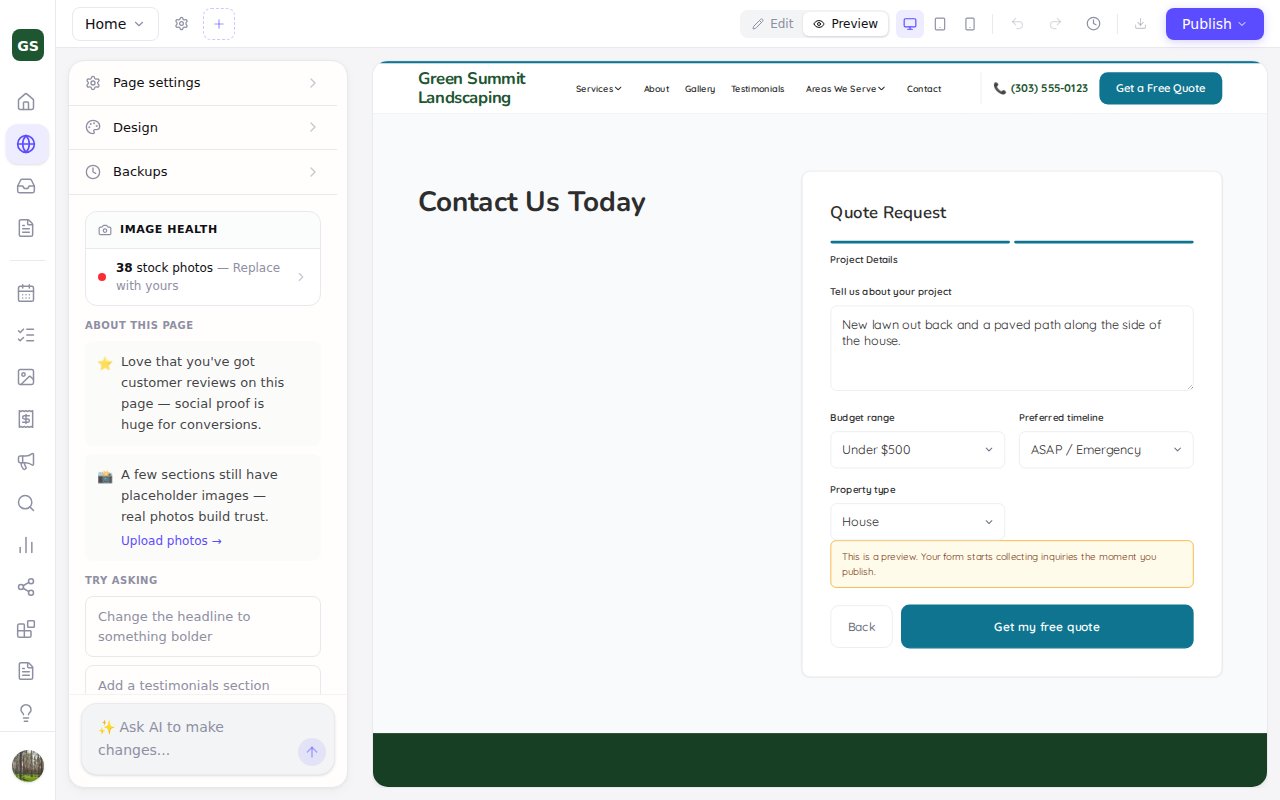
Task: Click the Quote Request form title
Action: tap(888, 212)
